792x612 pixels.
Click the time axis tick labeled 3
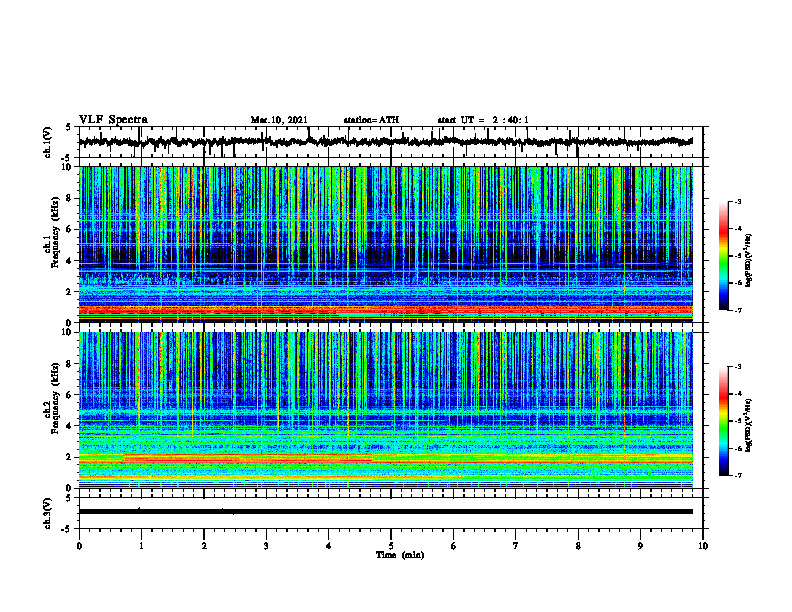point(266,546)
